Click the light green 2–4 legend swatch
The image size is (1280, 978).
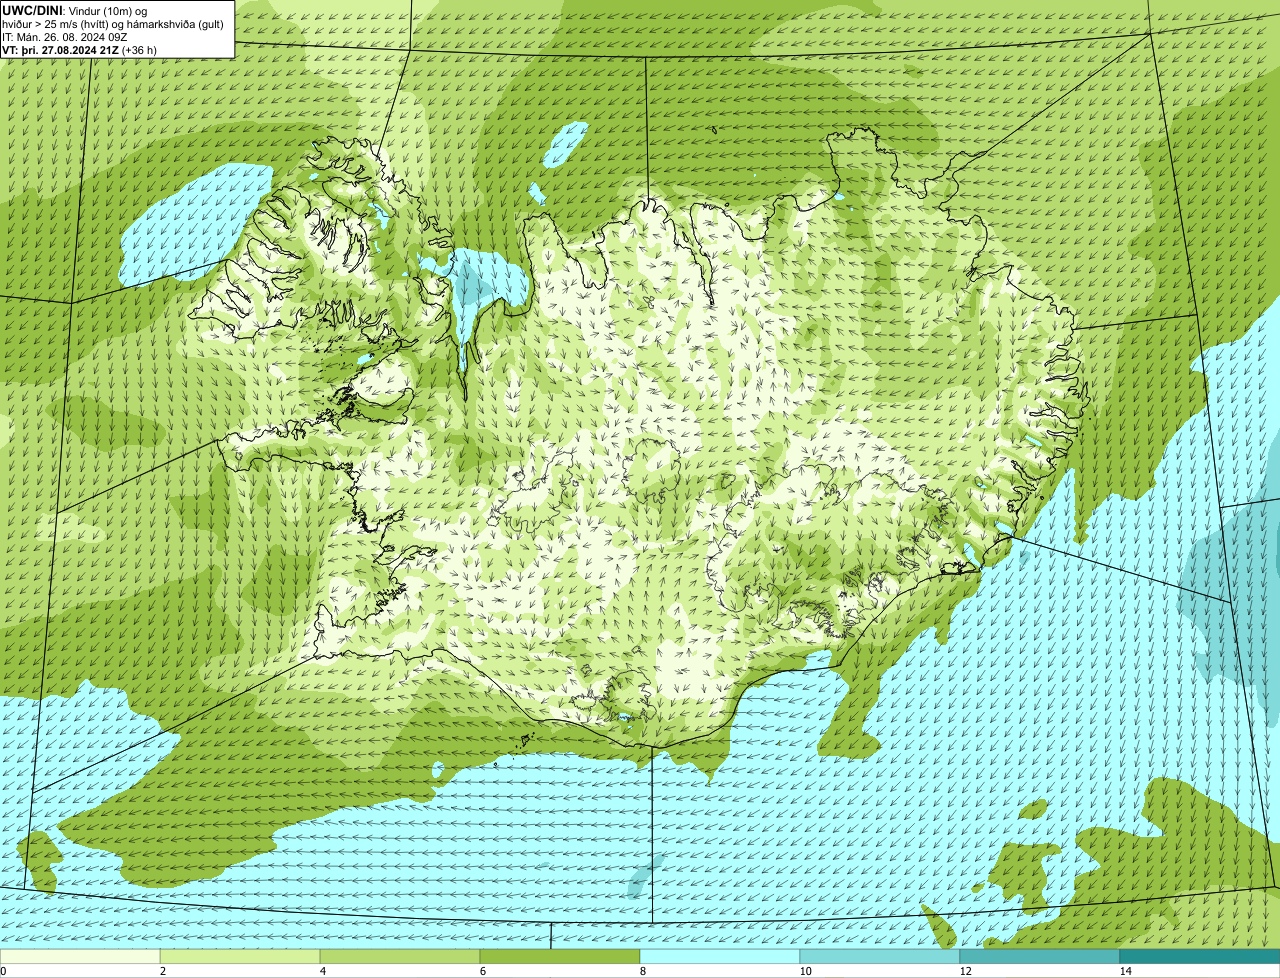pos(240,956)
